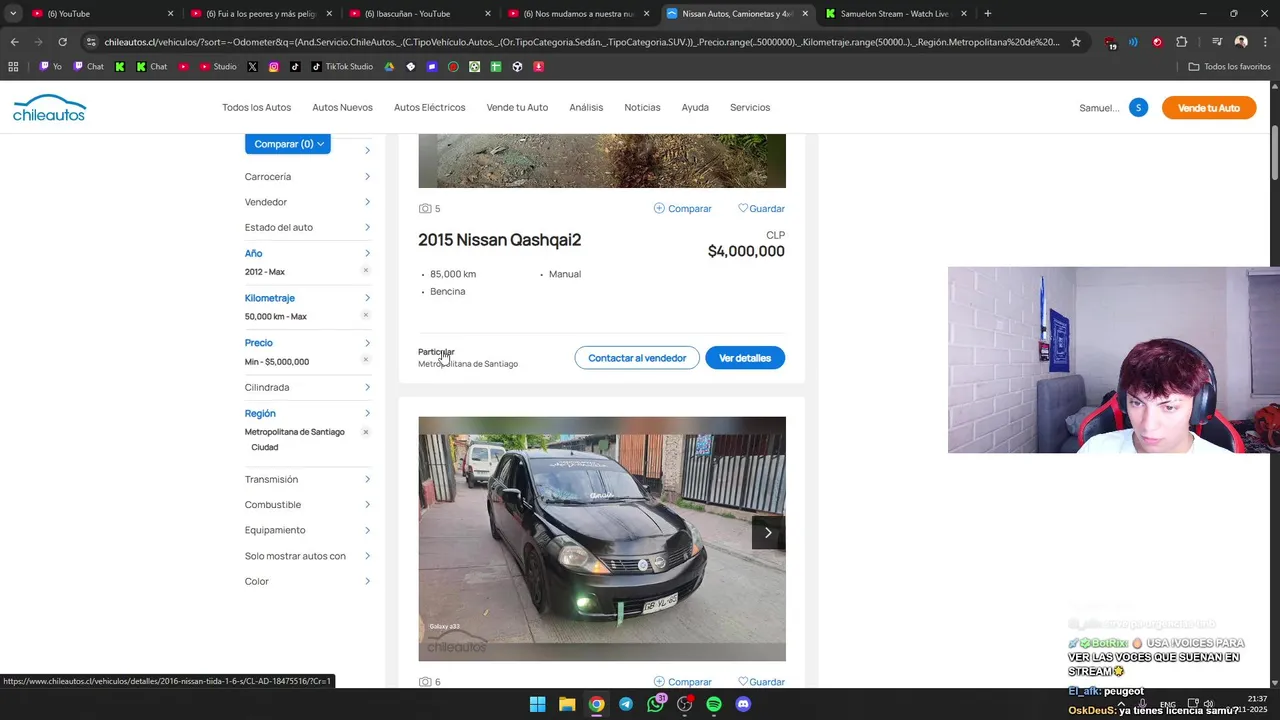
Task: Click the Chrome profile avatar
Action: (x=1241, y=42)
